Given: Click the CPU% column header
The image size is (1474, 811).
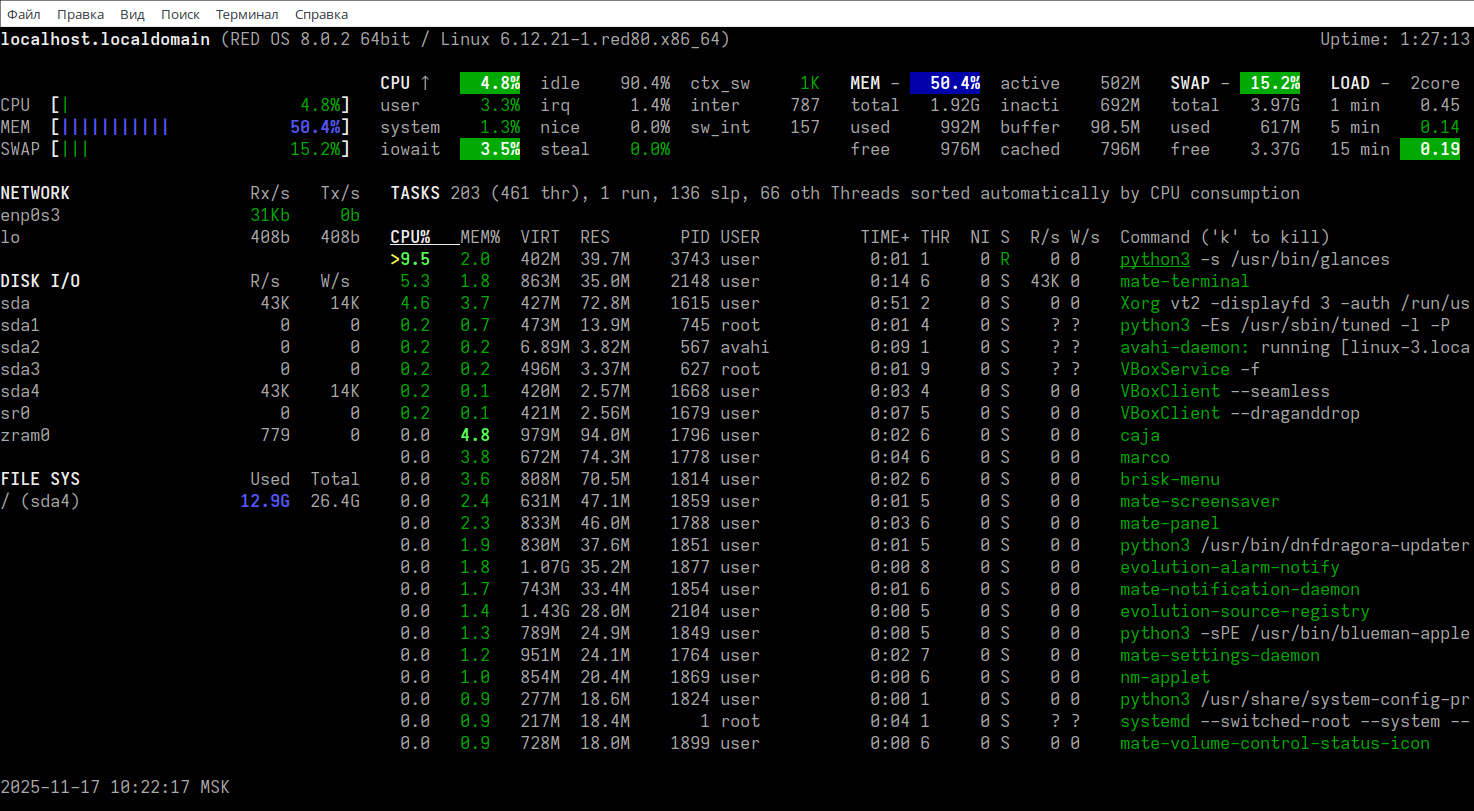Looking at the screenshot, I should click(410, 237).
